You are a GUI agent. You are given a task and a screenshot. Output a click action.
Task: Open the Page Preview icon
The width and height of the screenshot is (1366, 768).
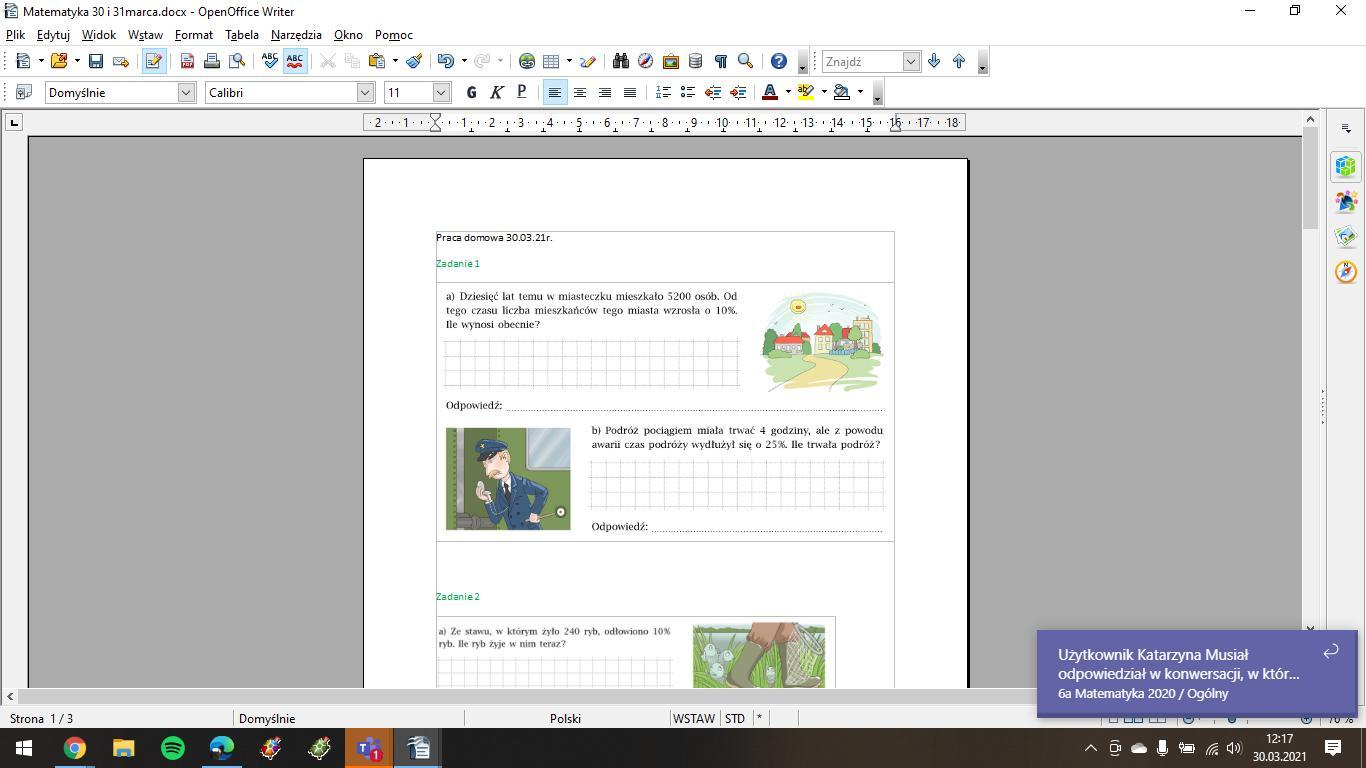pyautogui.click(x=237, y=61)
